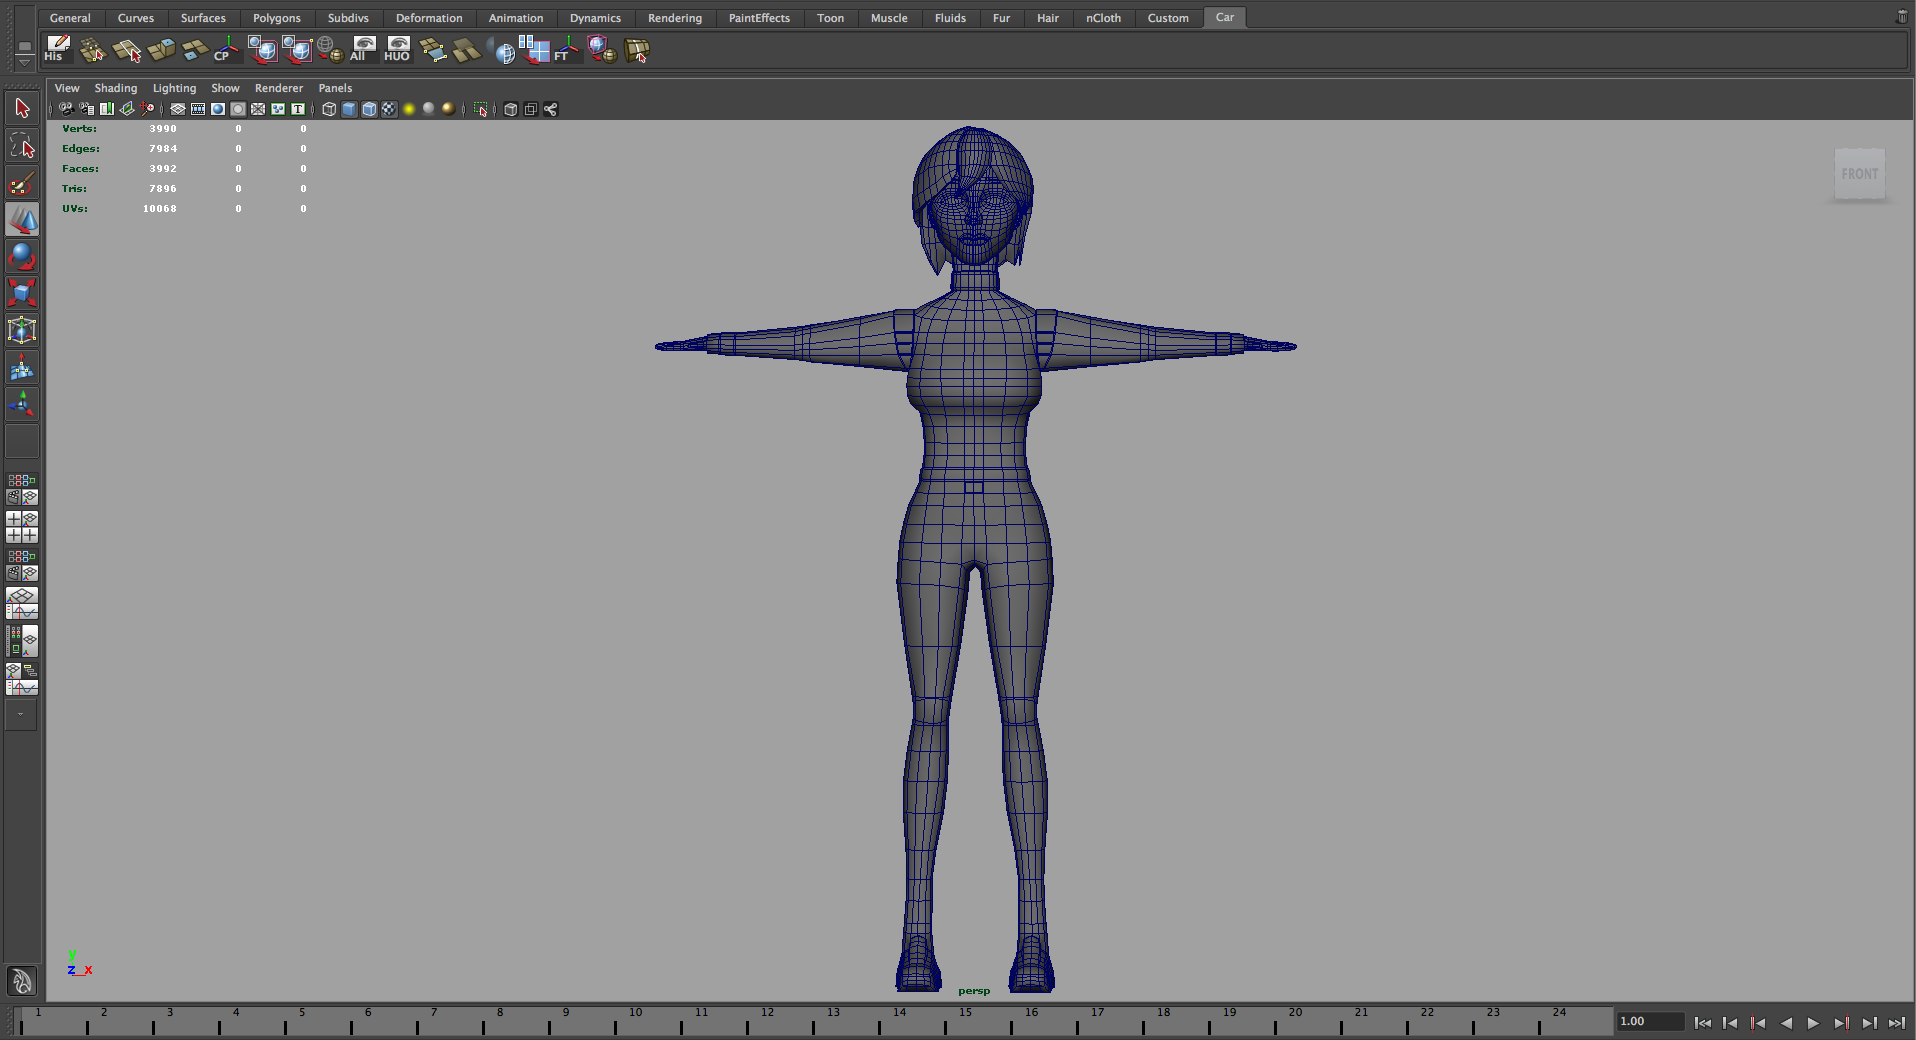Pick the Lasso select tool
This screenshot has width=1916, height=1040.
pyautogui.click(x=22, y=147)
